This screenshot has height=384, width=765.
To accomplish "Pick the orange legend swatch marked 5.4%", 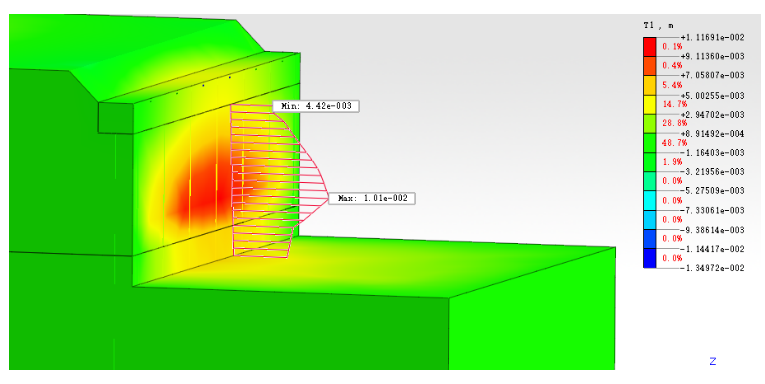I will click(x=649, y=85).
